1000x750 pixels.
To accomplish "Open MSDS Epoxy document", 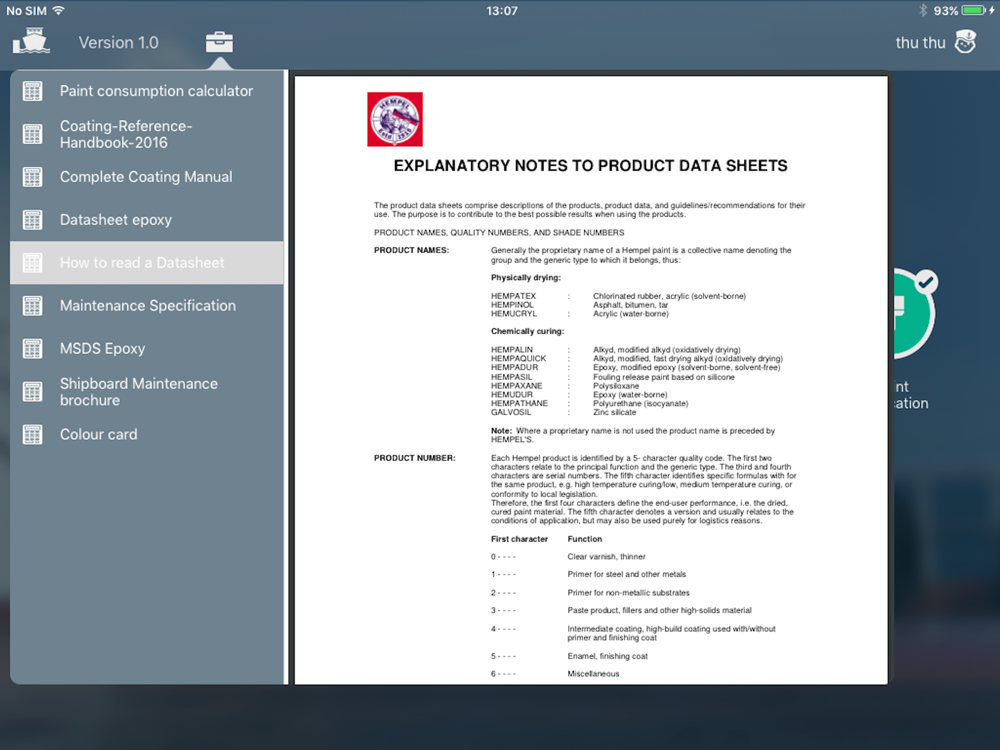I will (147, 348).
